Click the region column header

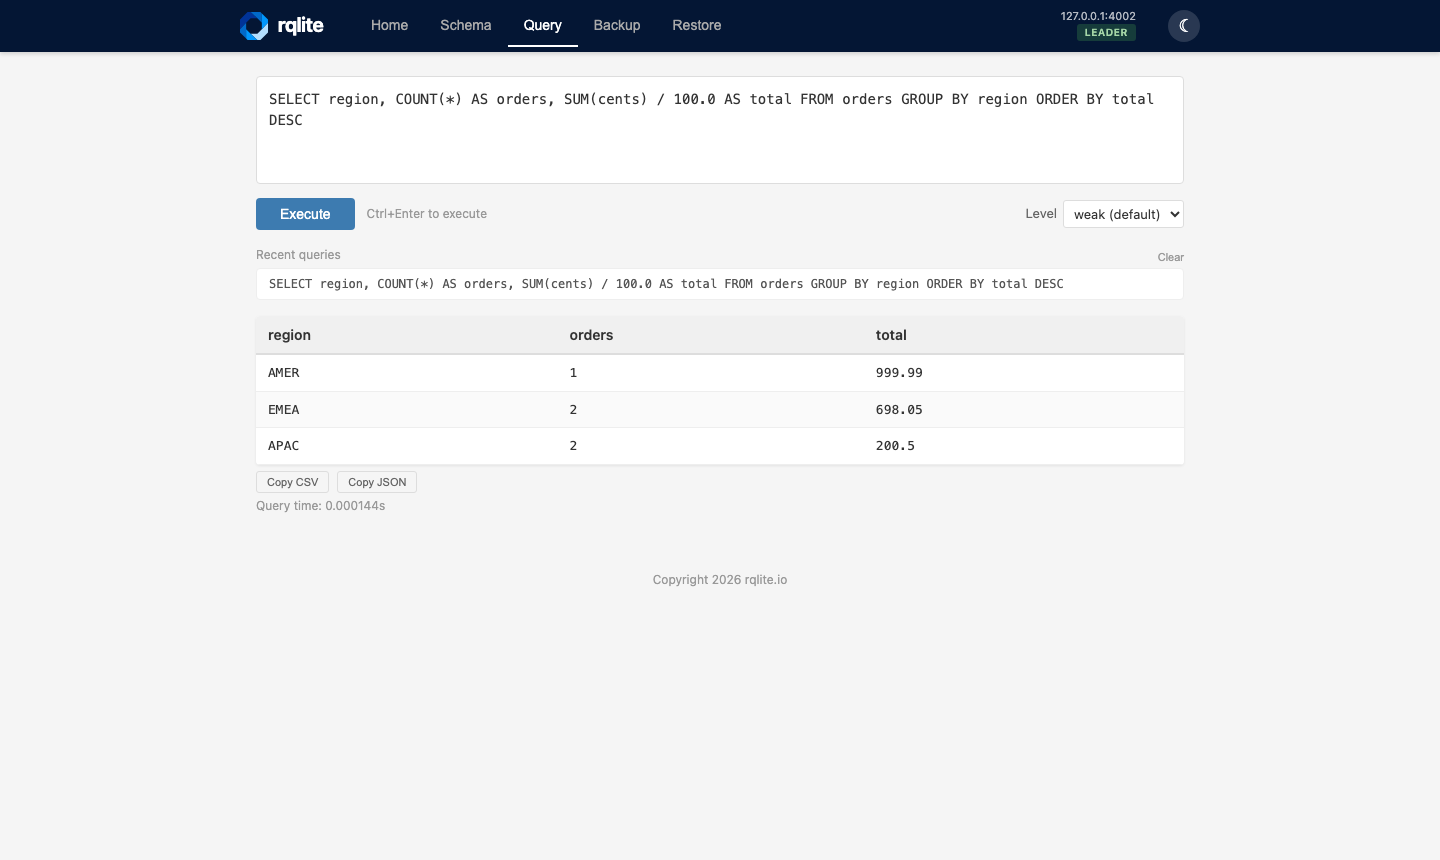click(289, 335)
